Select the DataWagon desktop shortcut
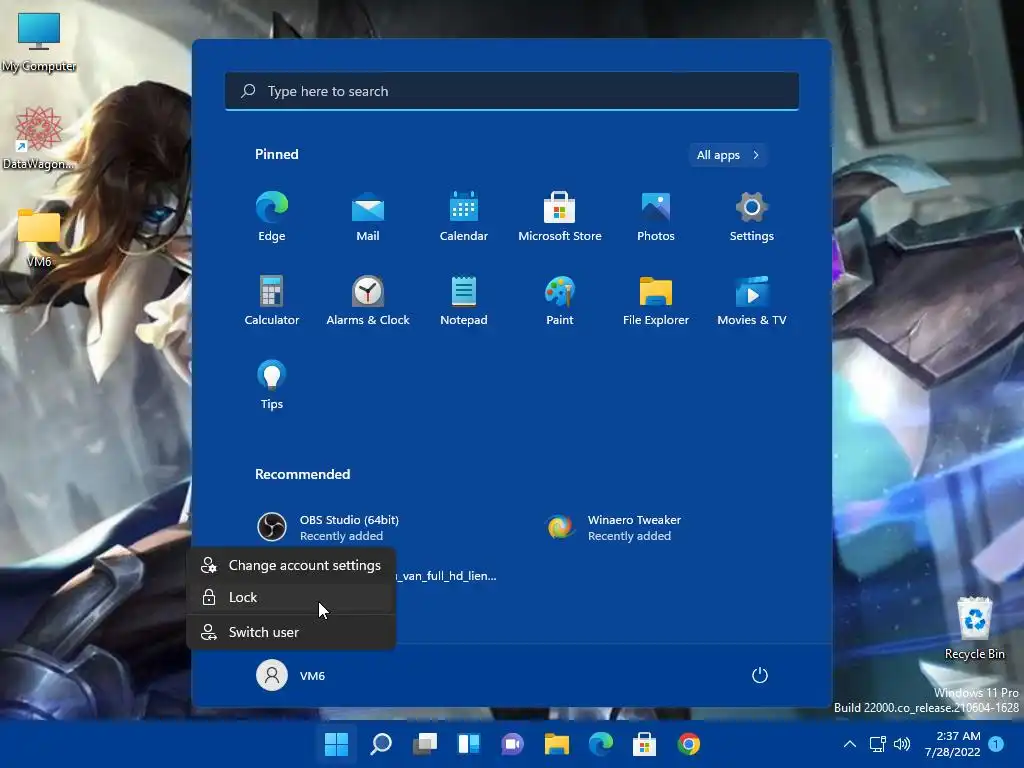 39,138
